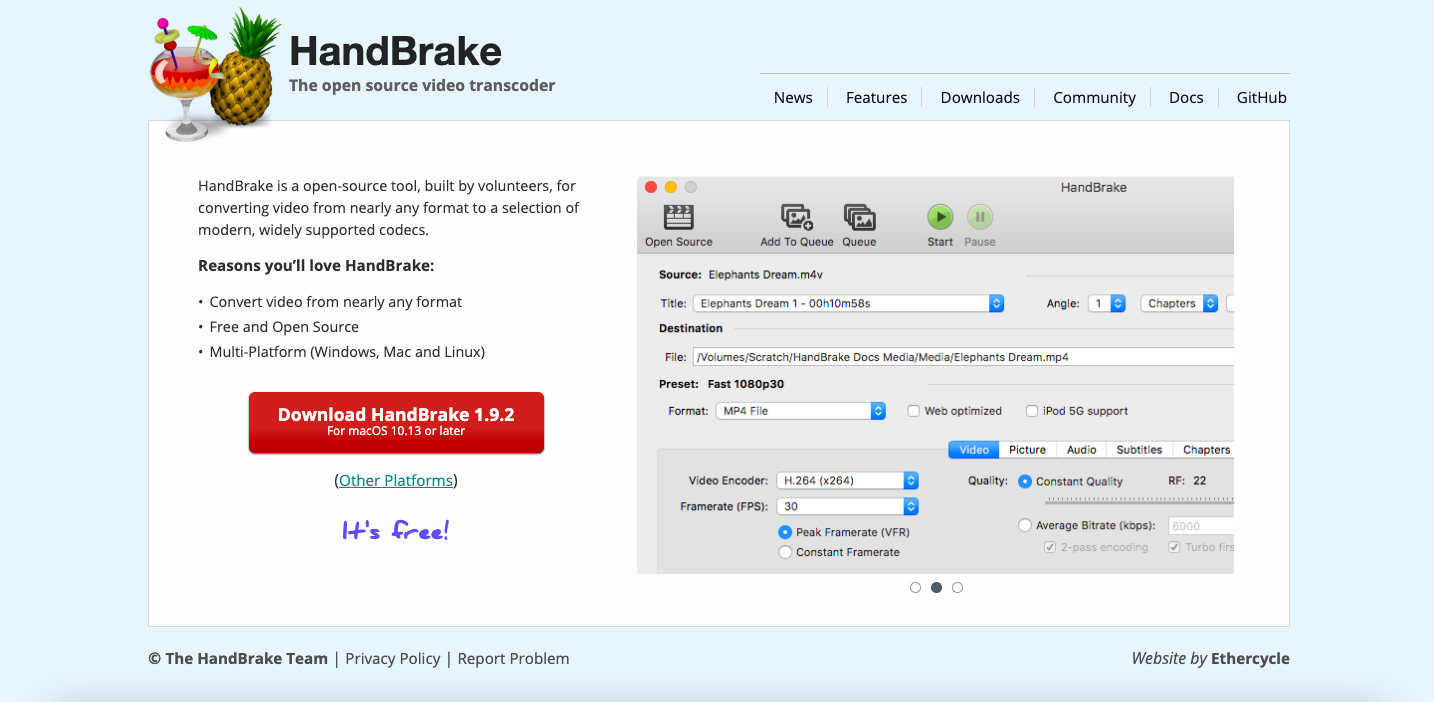Switch to the Video tab

pyautogui.click(x=974, y=450)
